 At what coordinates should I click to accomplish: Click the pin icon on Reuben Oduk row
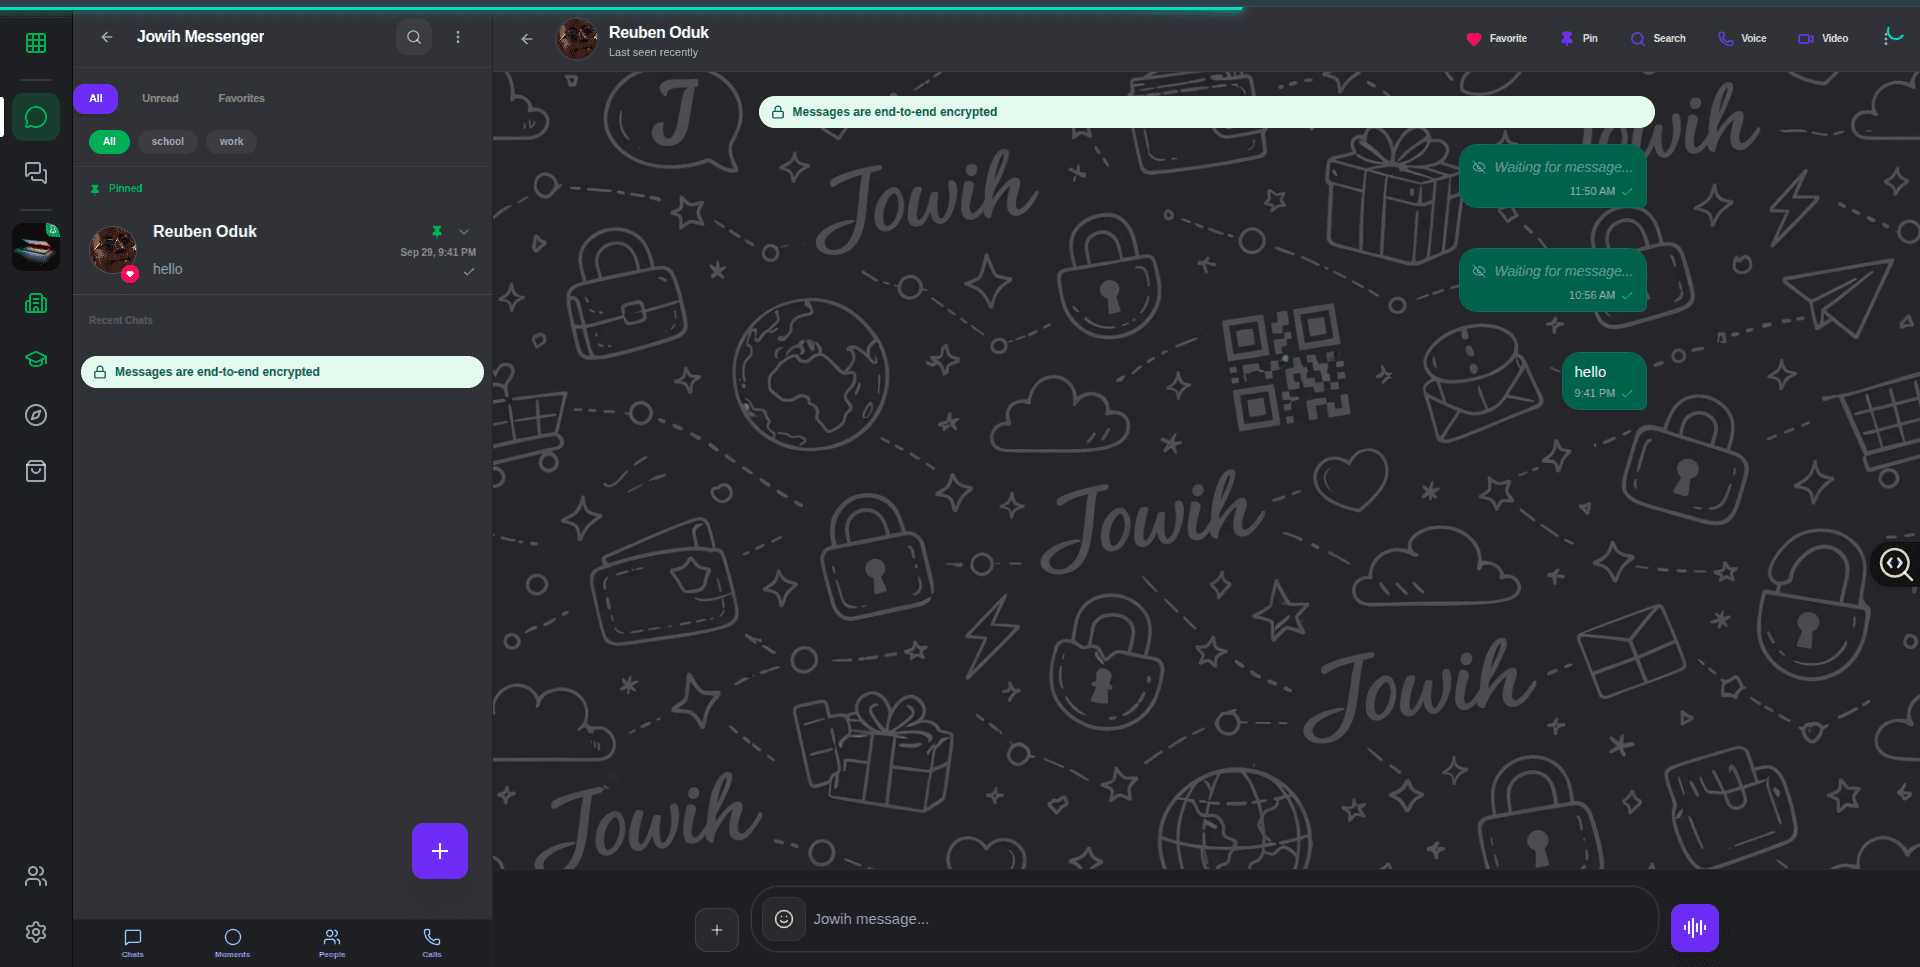[437, 231]
